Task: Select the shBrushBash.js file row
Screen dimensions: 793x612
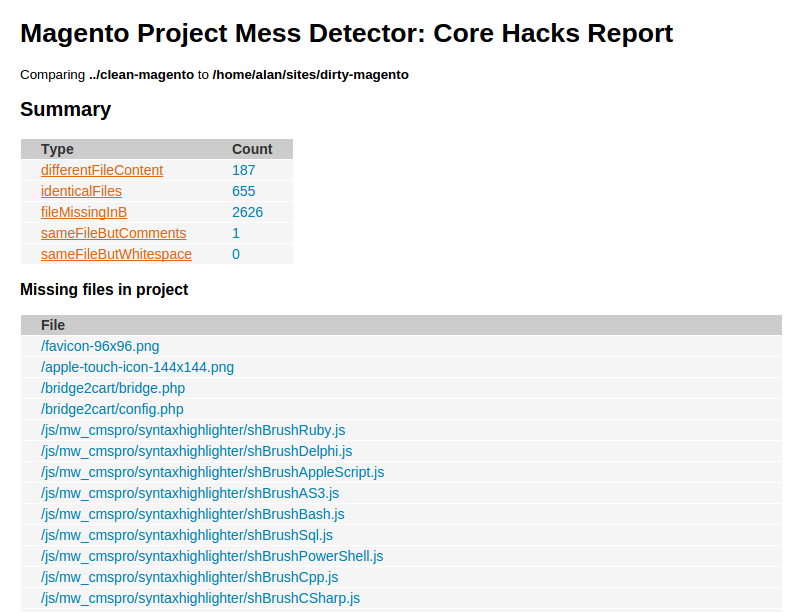Action: click(x=401, y=514)
